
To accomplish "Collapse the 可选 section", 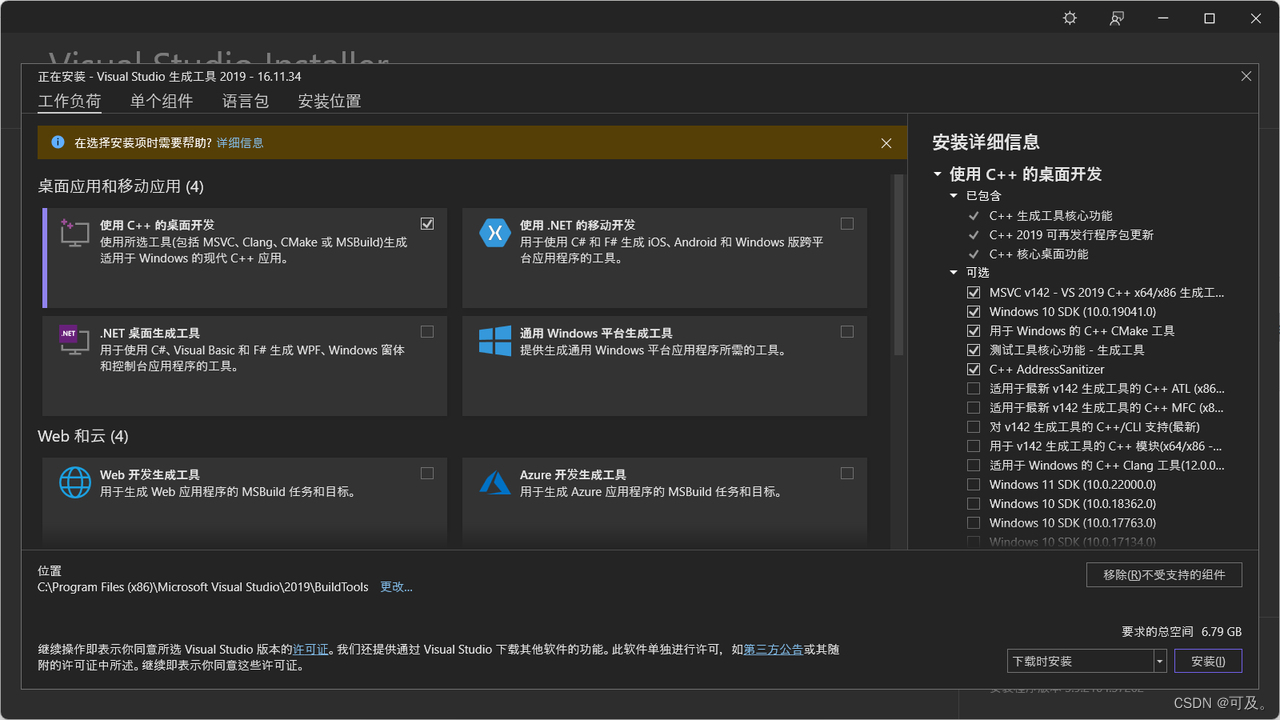I will point(954,273).
